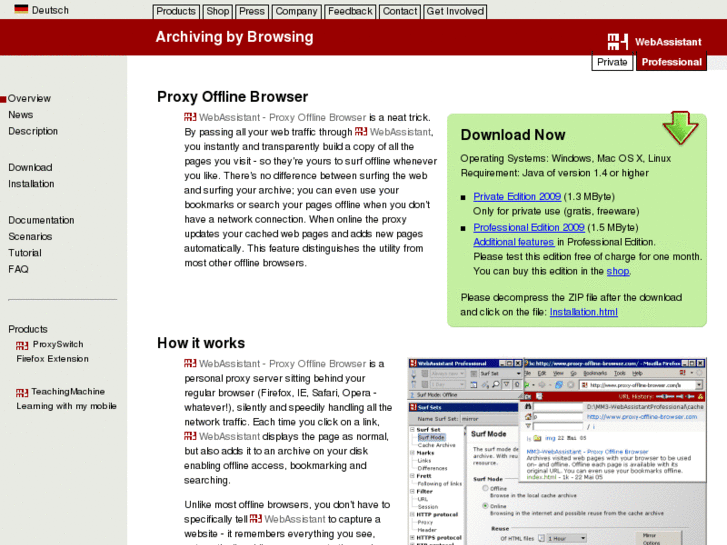
Task: Open the ProxySwitch product link
Action: click(x=58, y=344)
